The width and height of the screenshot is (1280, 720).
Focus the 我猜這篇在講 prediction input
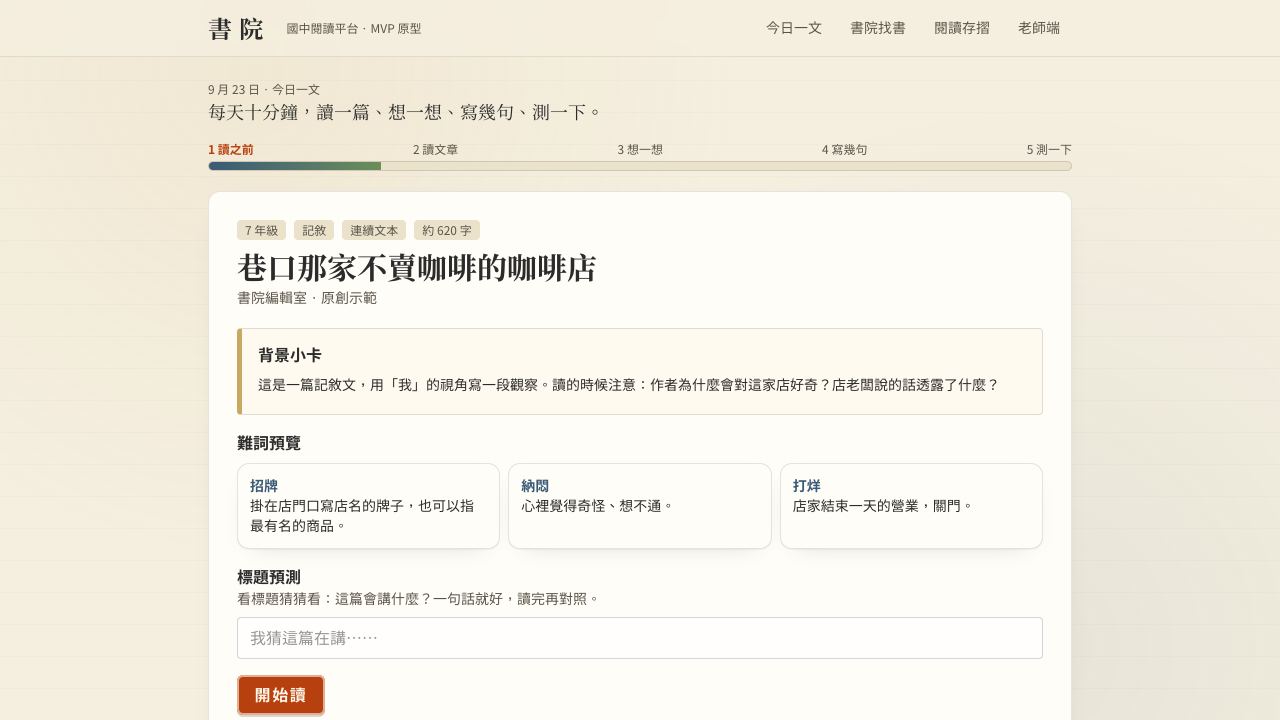pyautogui.click(x=640, y=638)
